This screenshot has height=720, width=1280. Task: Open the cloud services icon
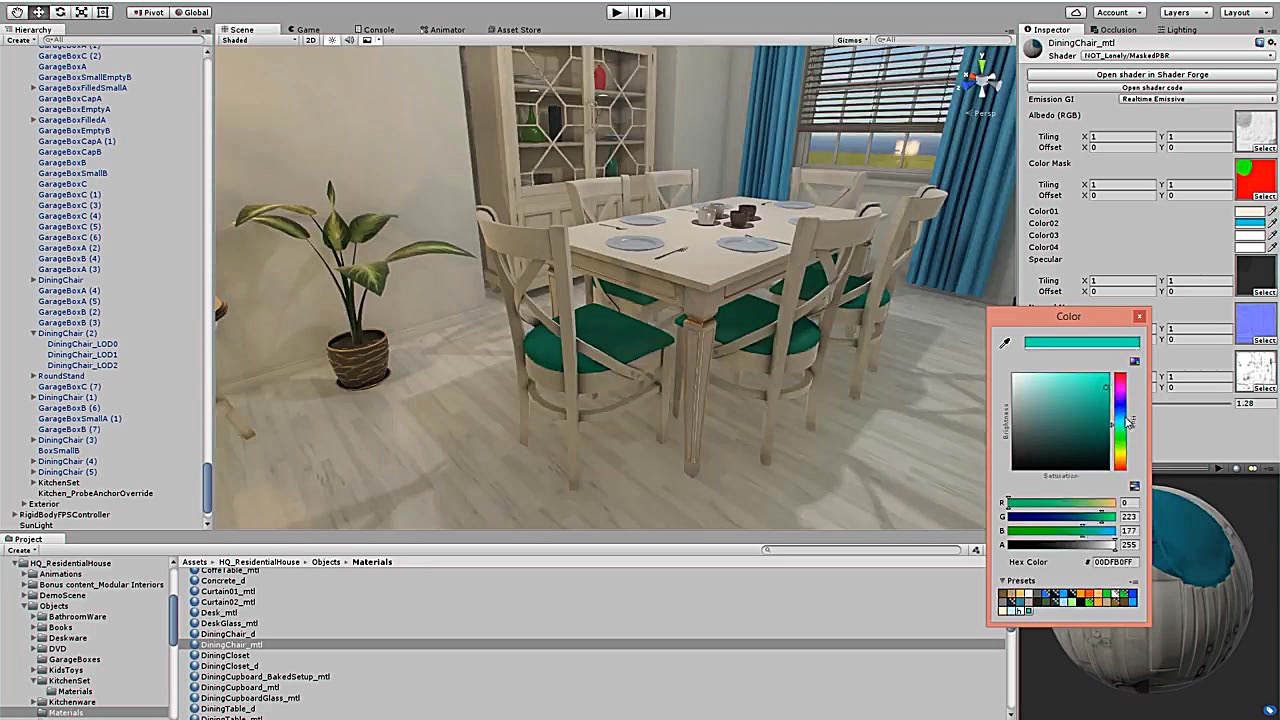pyautogui.click(x=1075, y=12)
